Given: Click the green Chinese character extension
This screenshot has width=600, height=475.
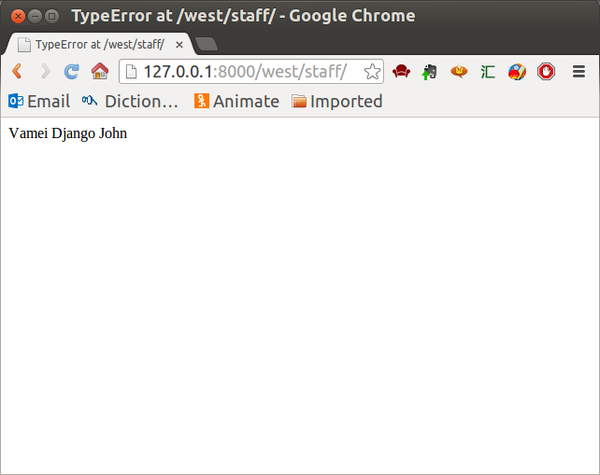Looking at the screenshot, I should pyautogui.click(x=488, y=72).
